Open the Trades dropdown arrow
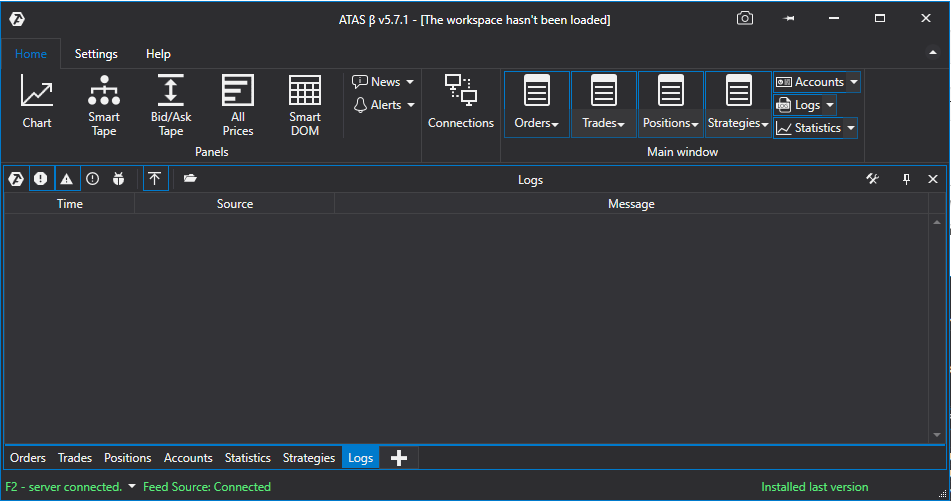This screenshot has height=501, width=951. click(621, 124)
